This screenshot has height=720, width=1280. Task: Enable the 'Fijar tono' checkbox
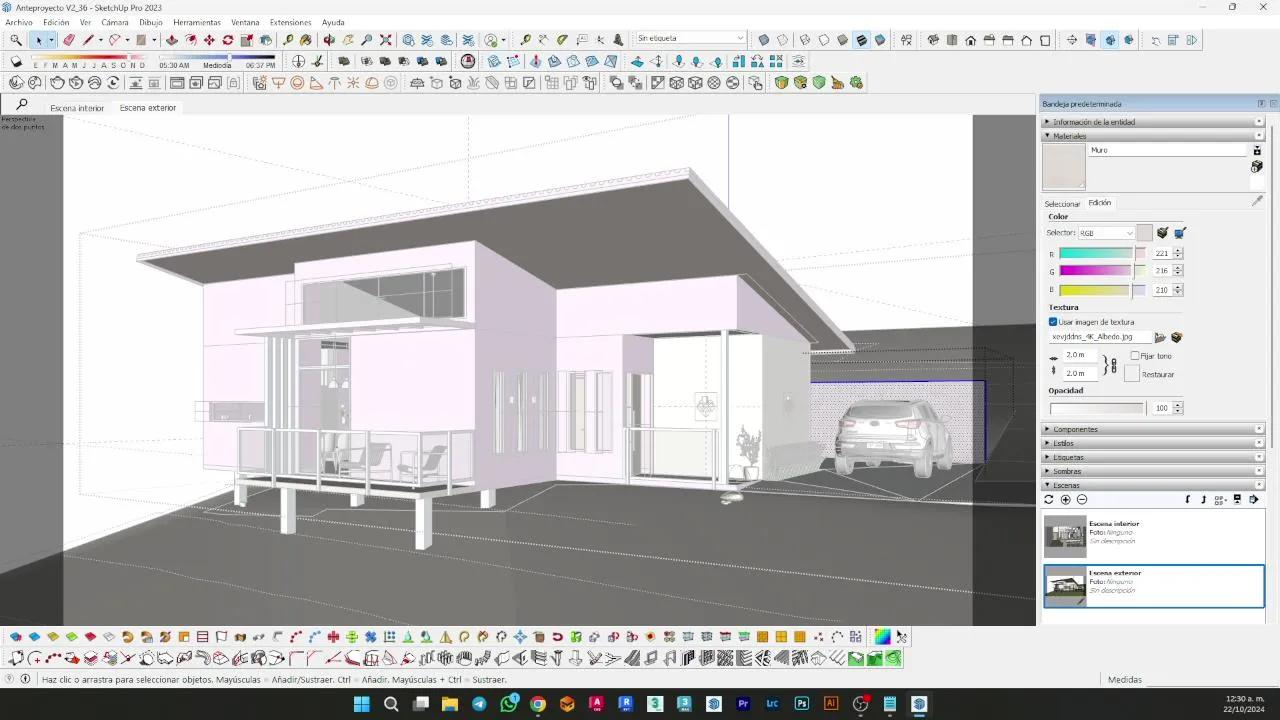point(1135,356)
